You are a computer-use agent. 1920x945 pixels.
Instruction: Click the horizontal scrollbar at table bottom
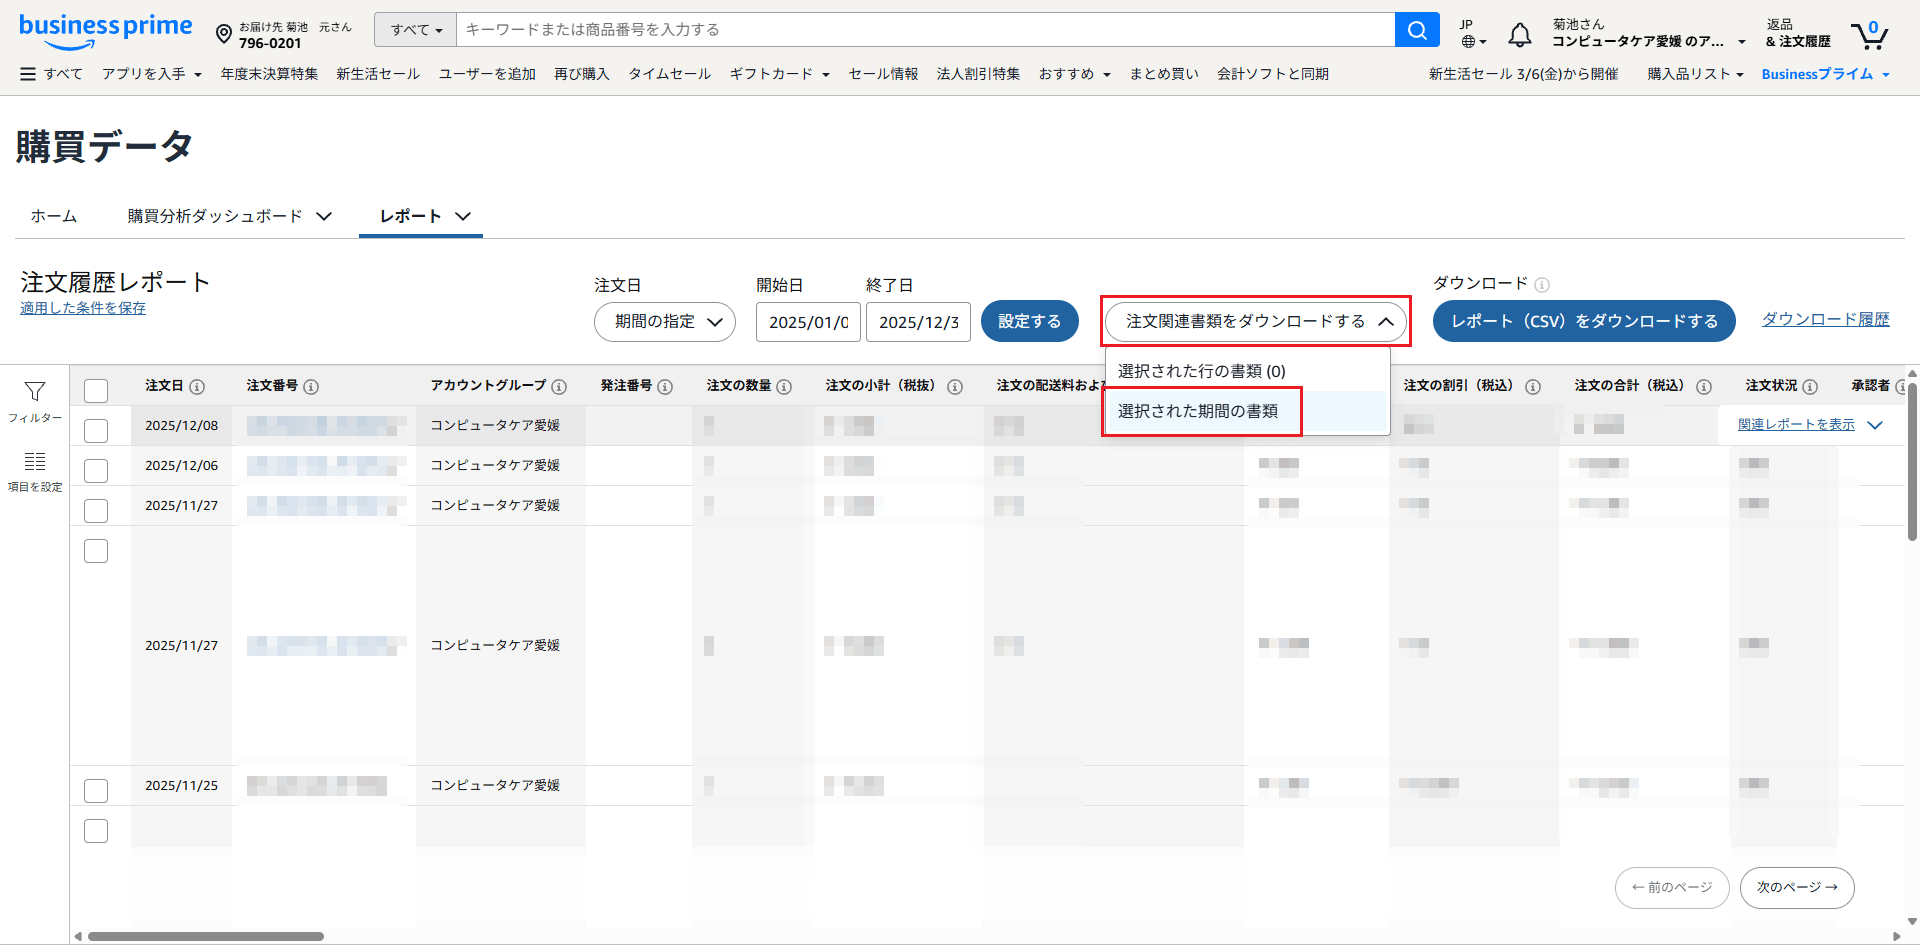(x=206, y=937)
